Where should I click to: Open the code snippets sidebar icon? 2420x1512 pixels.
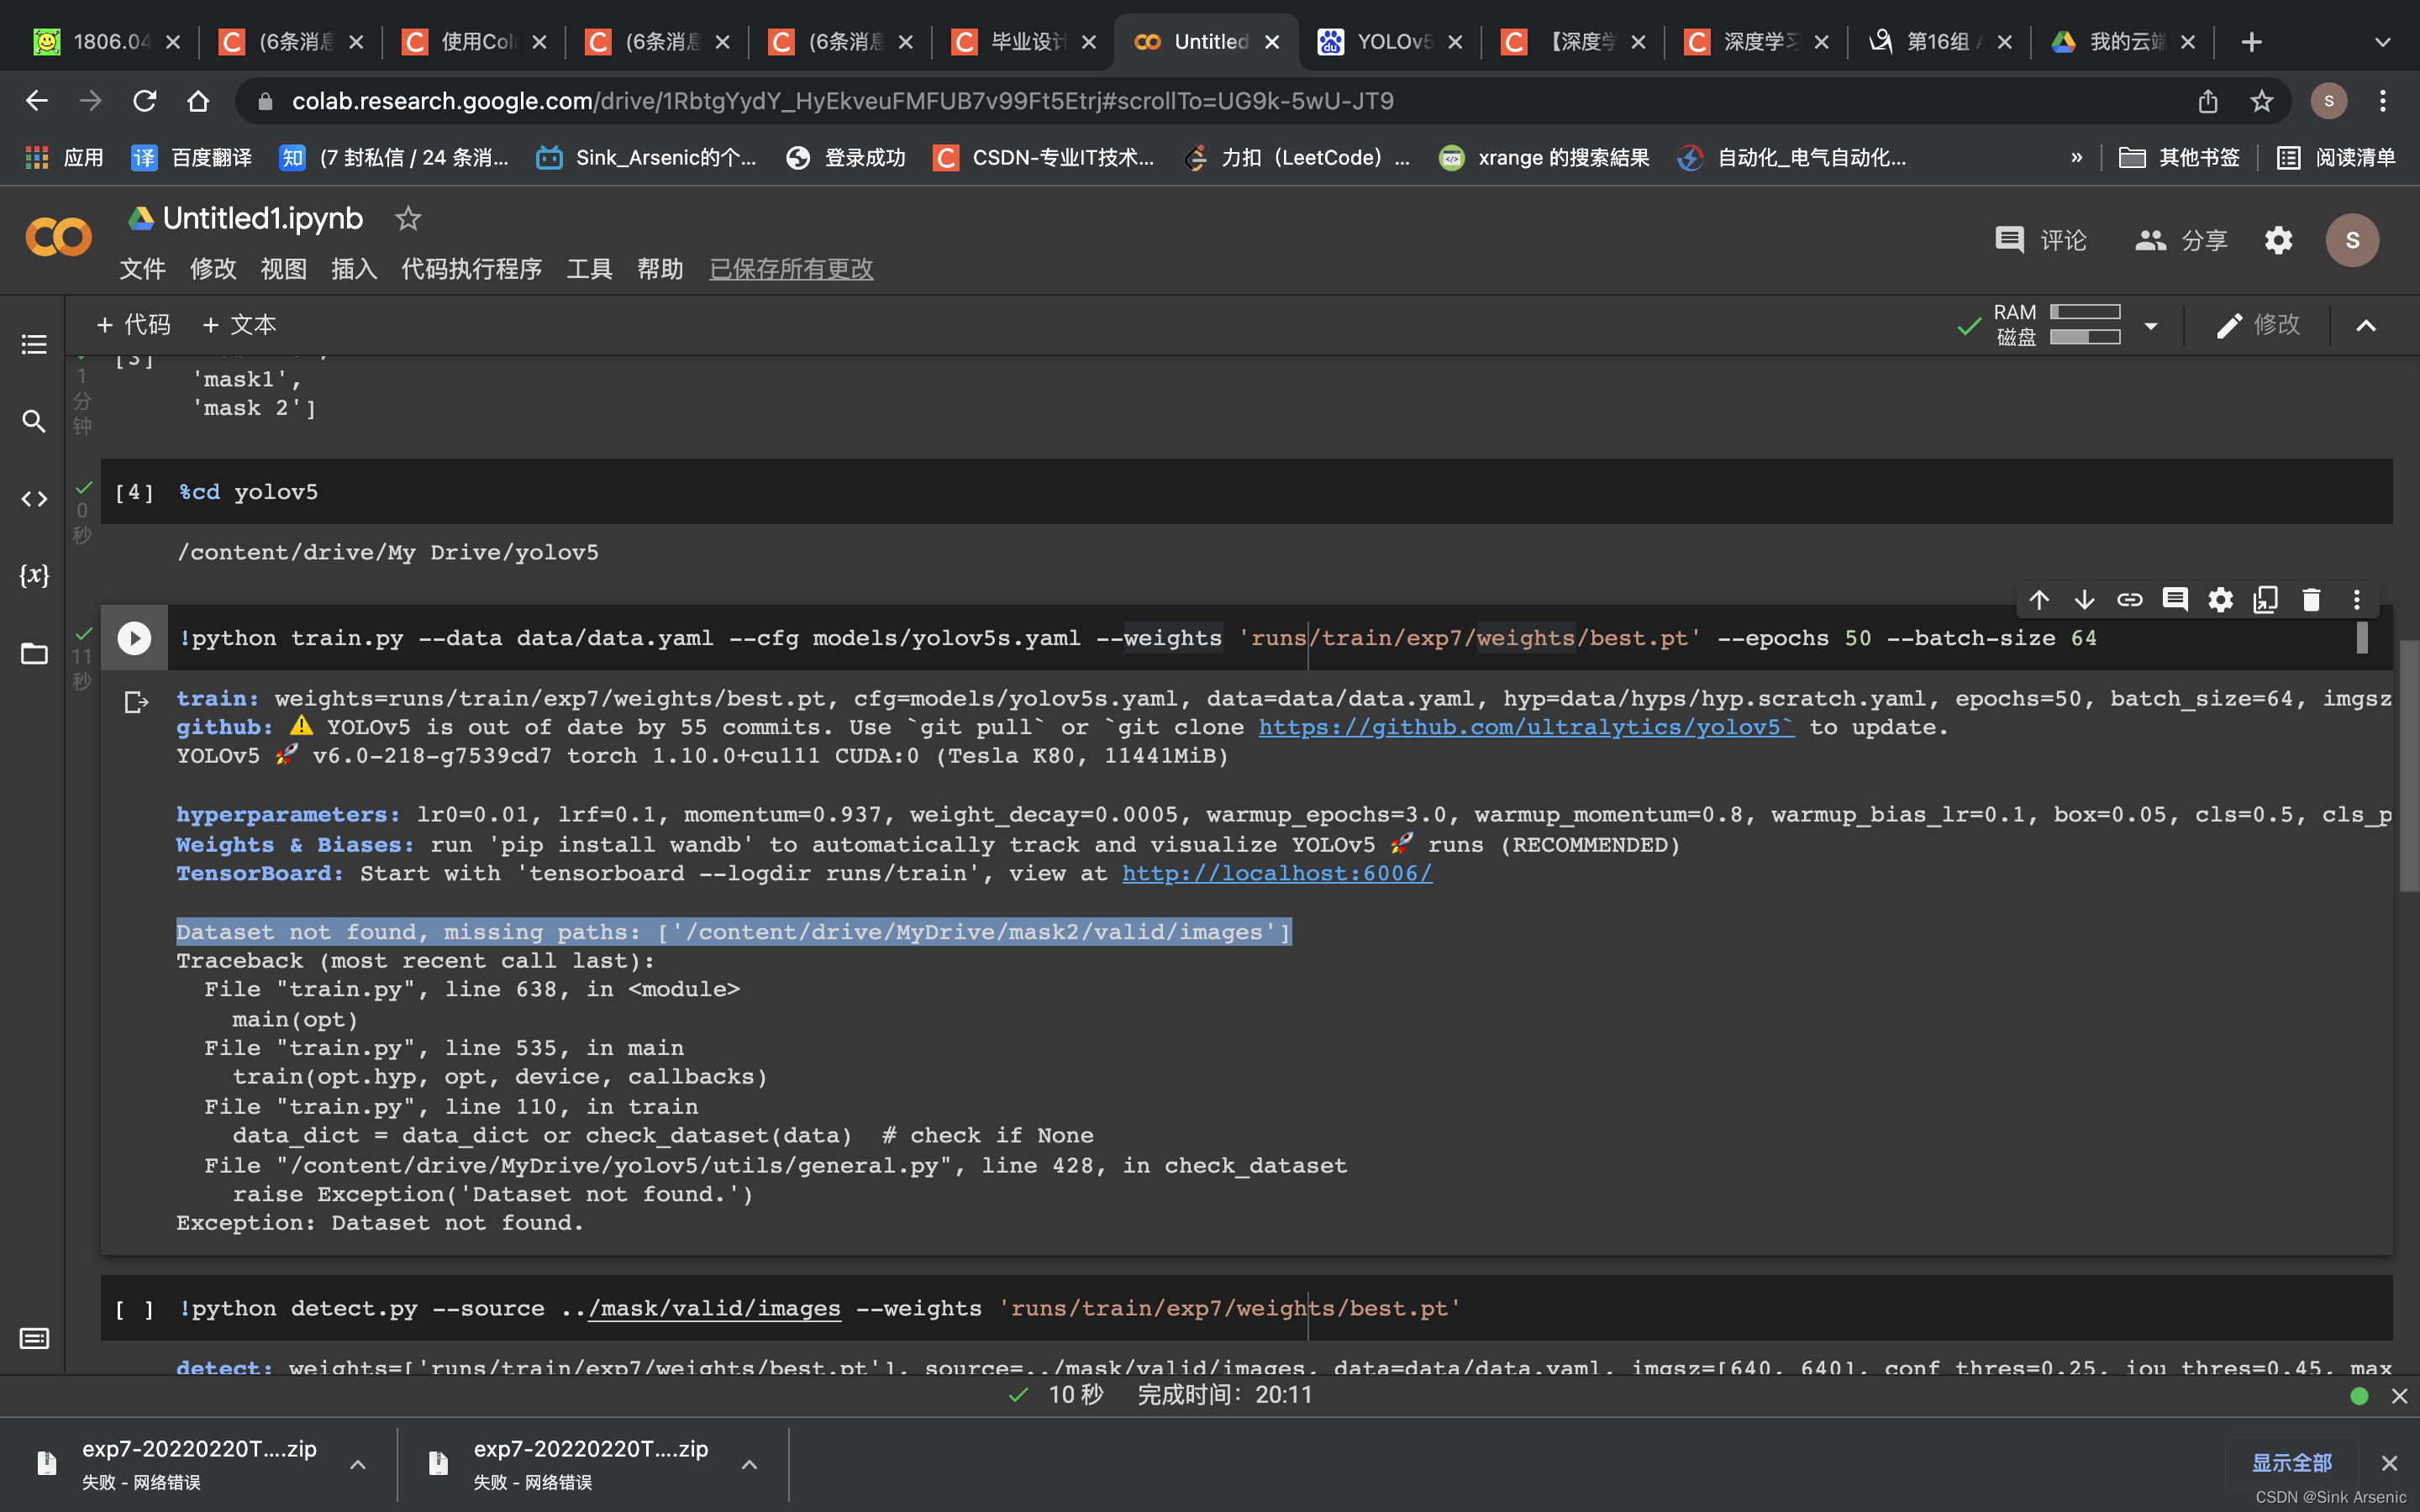[x=34, y=498]
